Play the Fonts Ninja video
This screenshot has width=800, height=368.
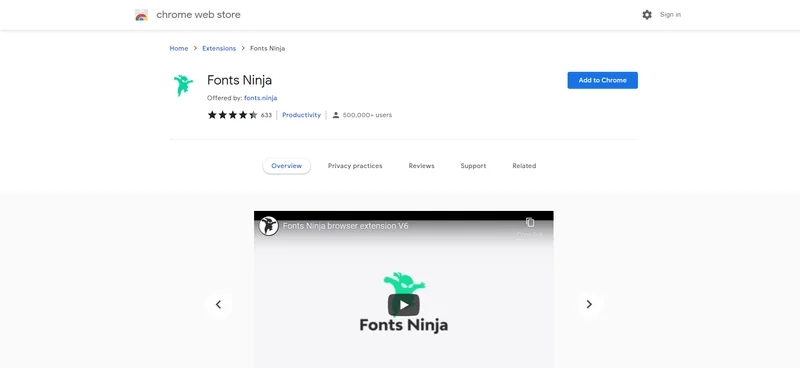404,305
